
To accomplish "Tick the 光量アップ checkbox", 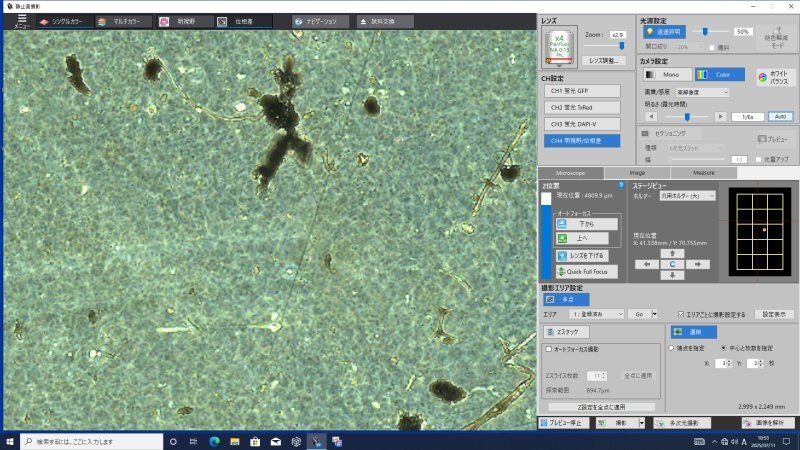I will 759,160.
